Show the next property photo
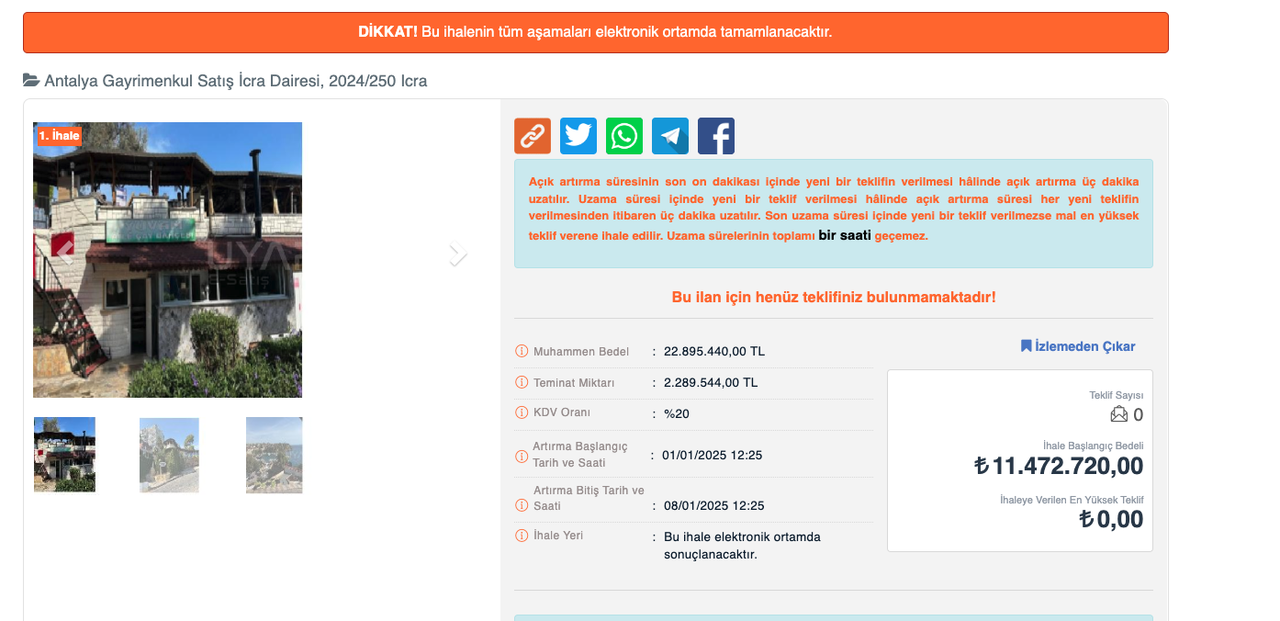1280x621 pixels. (x=458, y=254)
